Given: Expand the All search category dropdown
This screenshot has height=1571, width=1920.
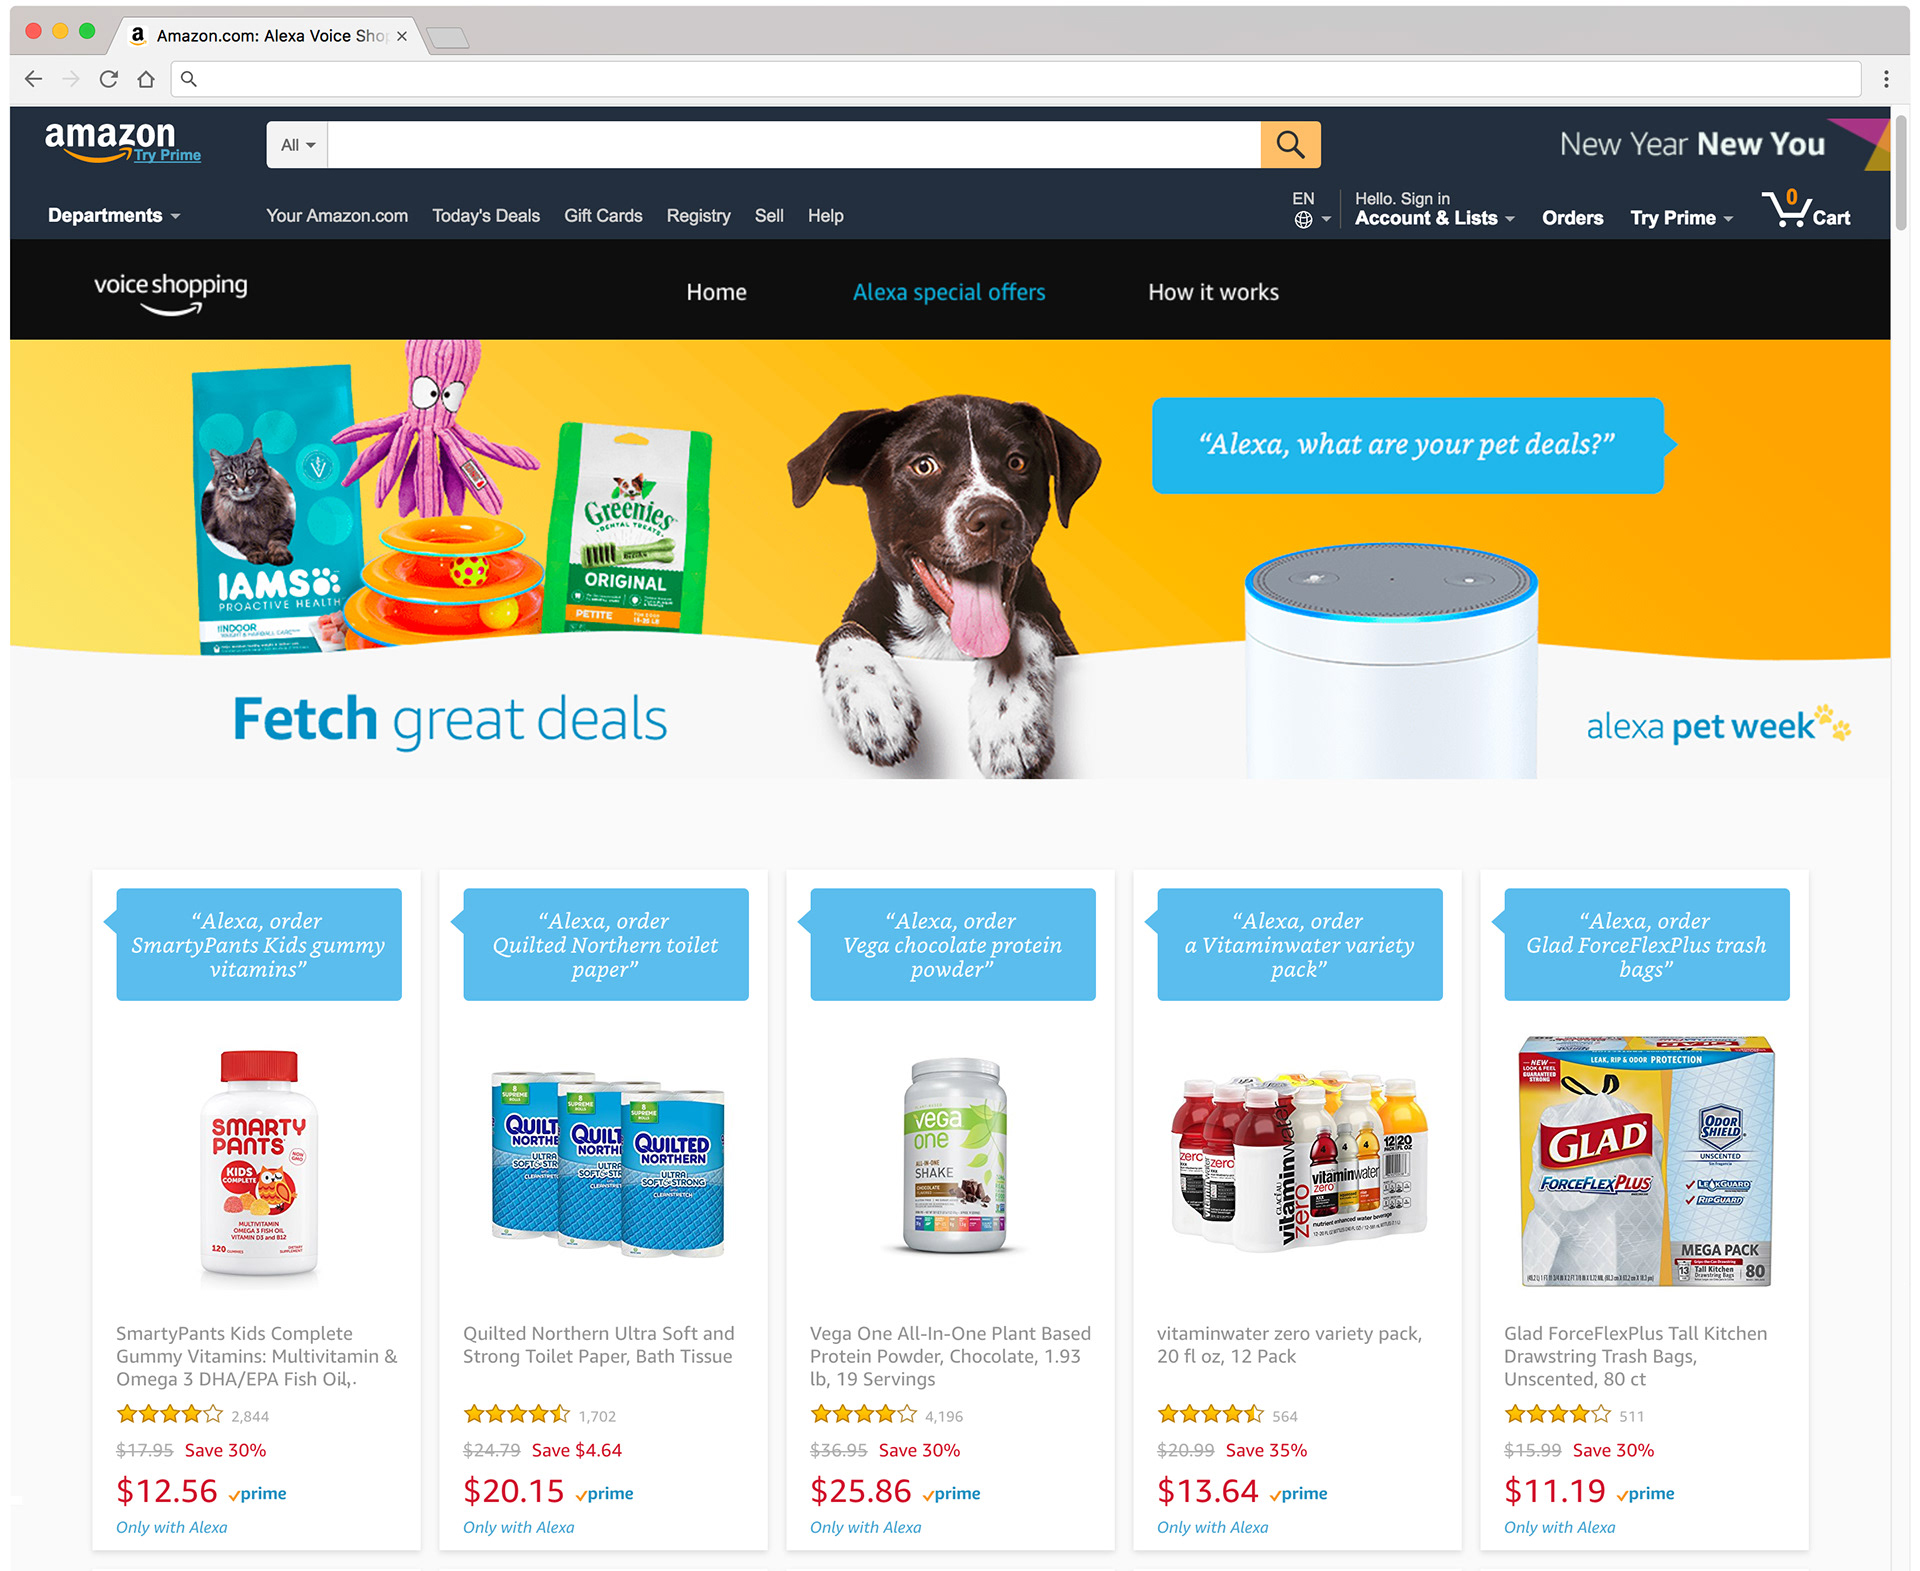Looking at the screenshot, I should 297,145.
